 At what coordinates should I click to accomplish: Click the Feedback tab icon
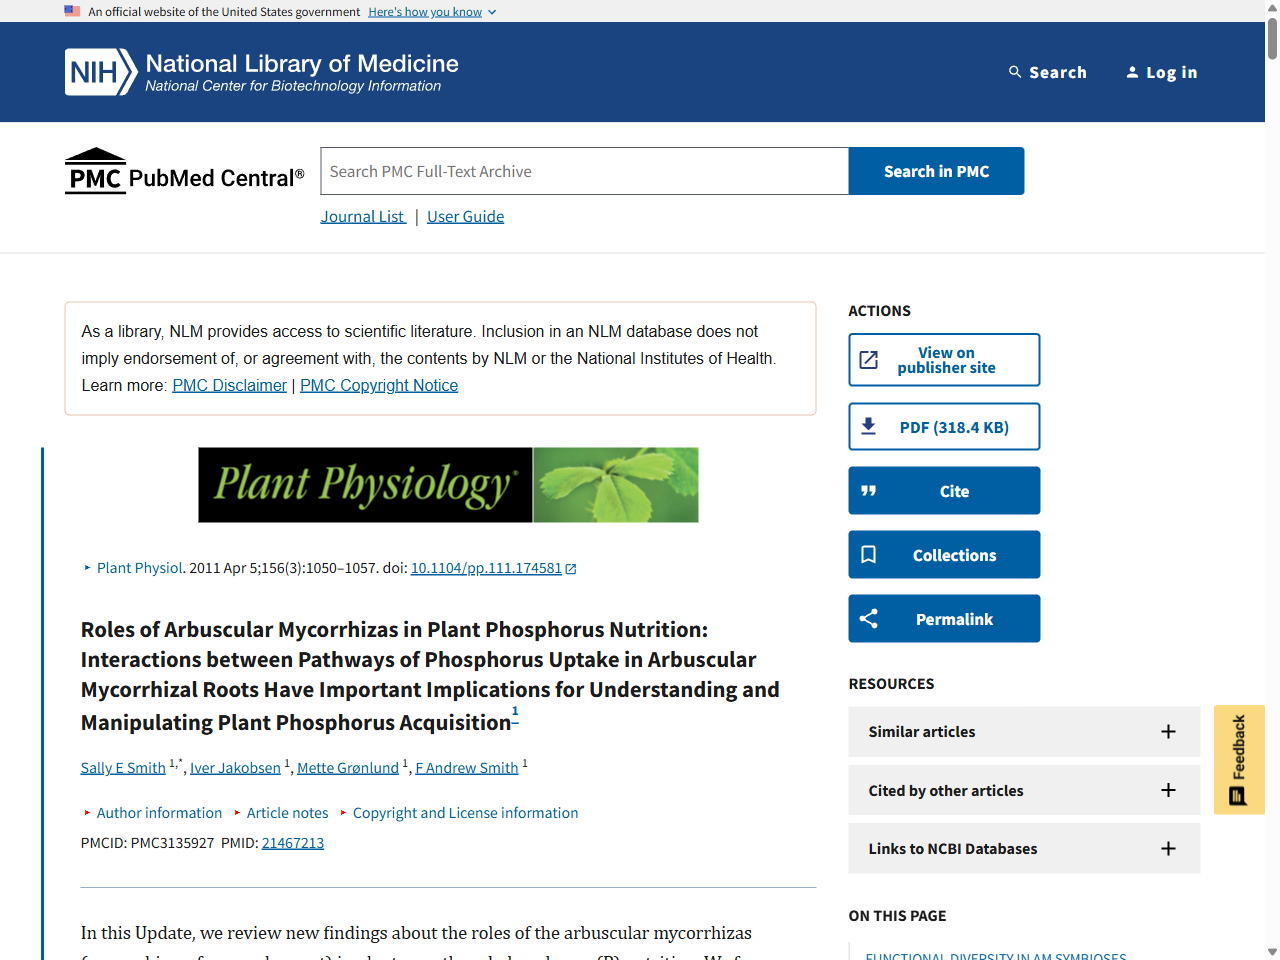[x=1238, y=796]
